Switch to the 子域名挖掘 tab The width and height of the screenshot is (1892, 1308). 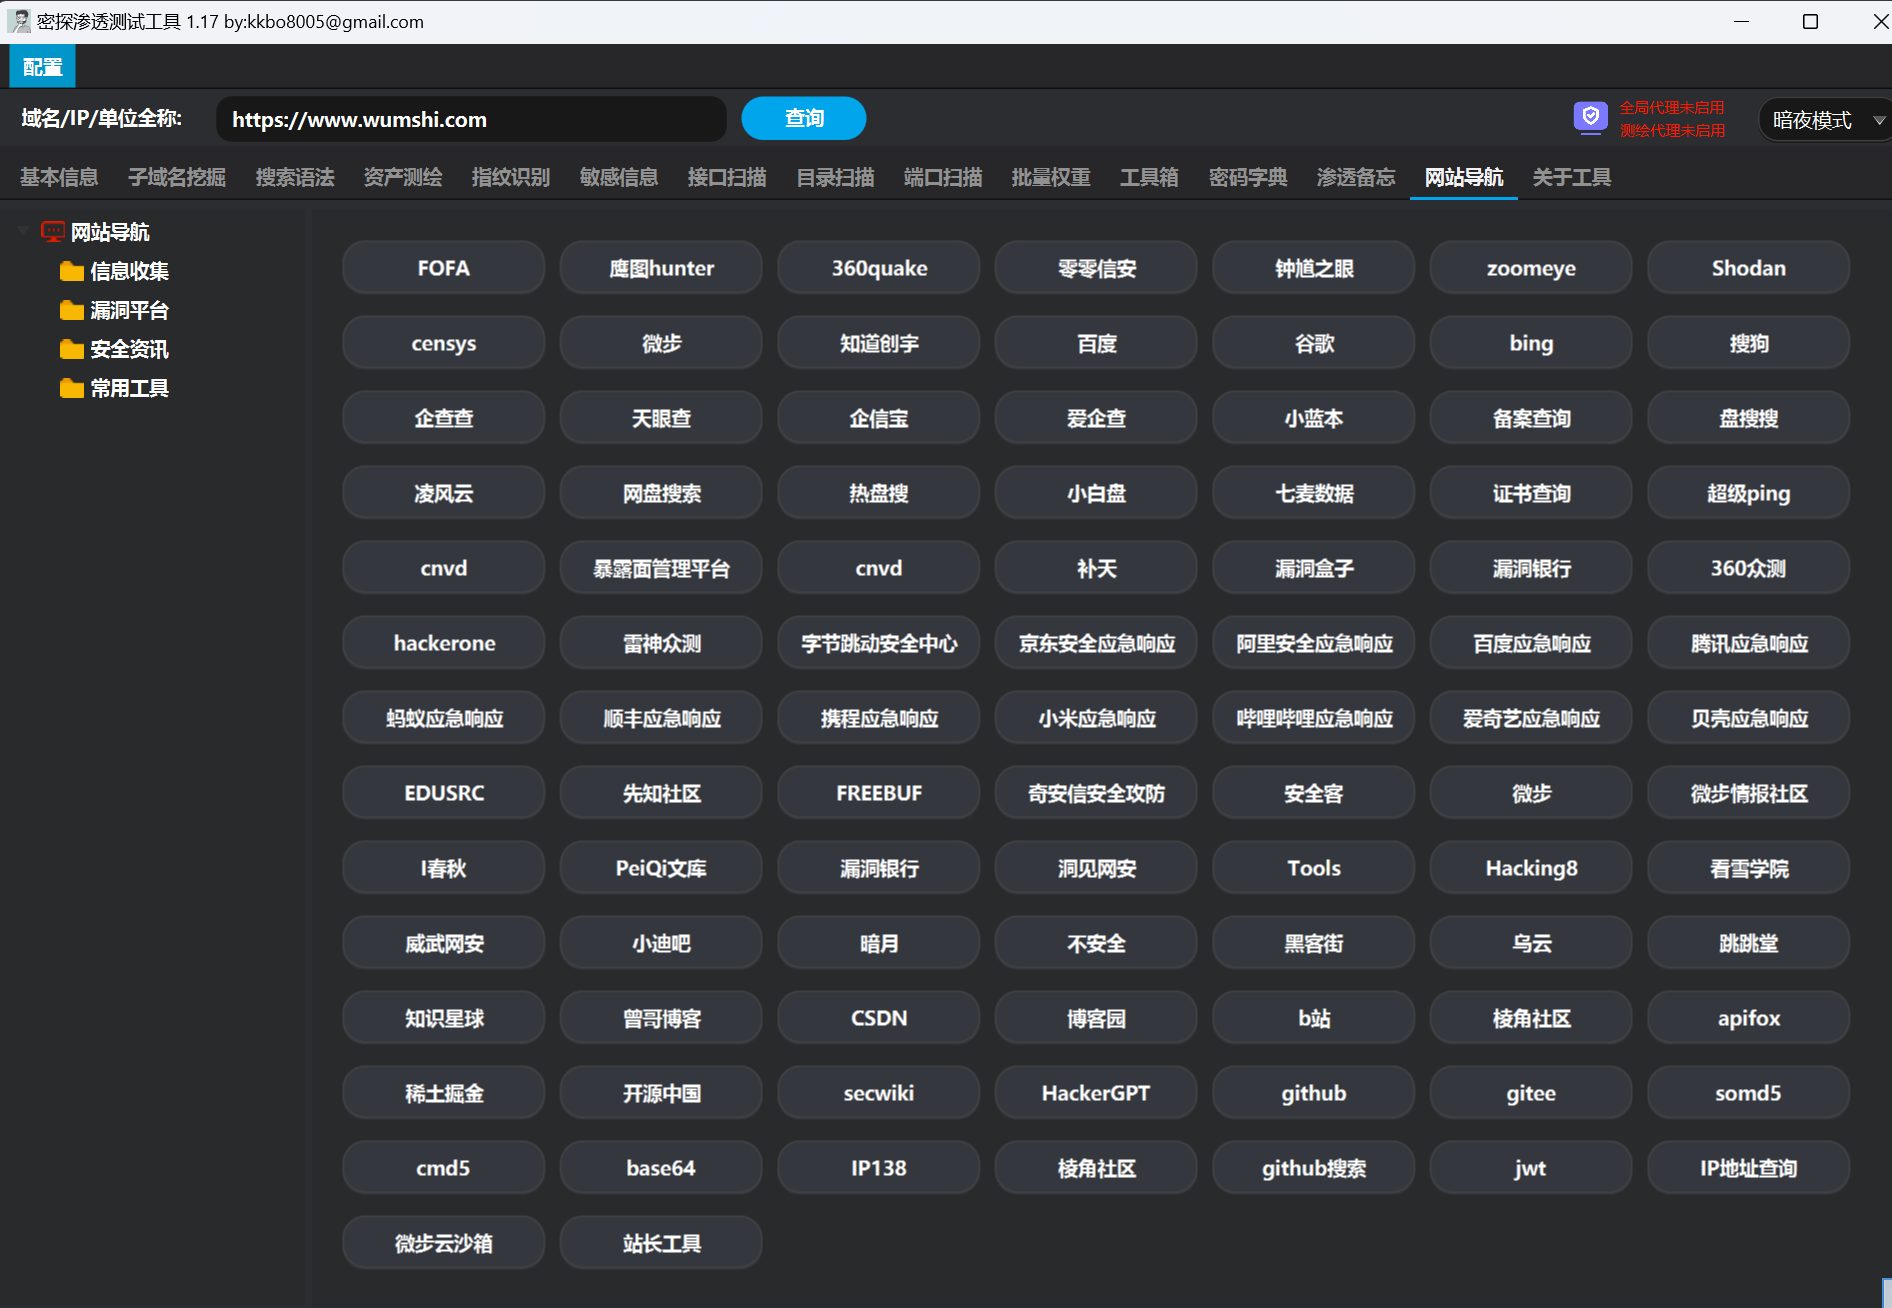click(176, 177)
